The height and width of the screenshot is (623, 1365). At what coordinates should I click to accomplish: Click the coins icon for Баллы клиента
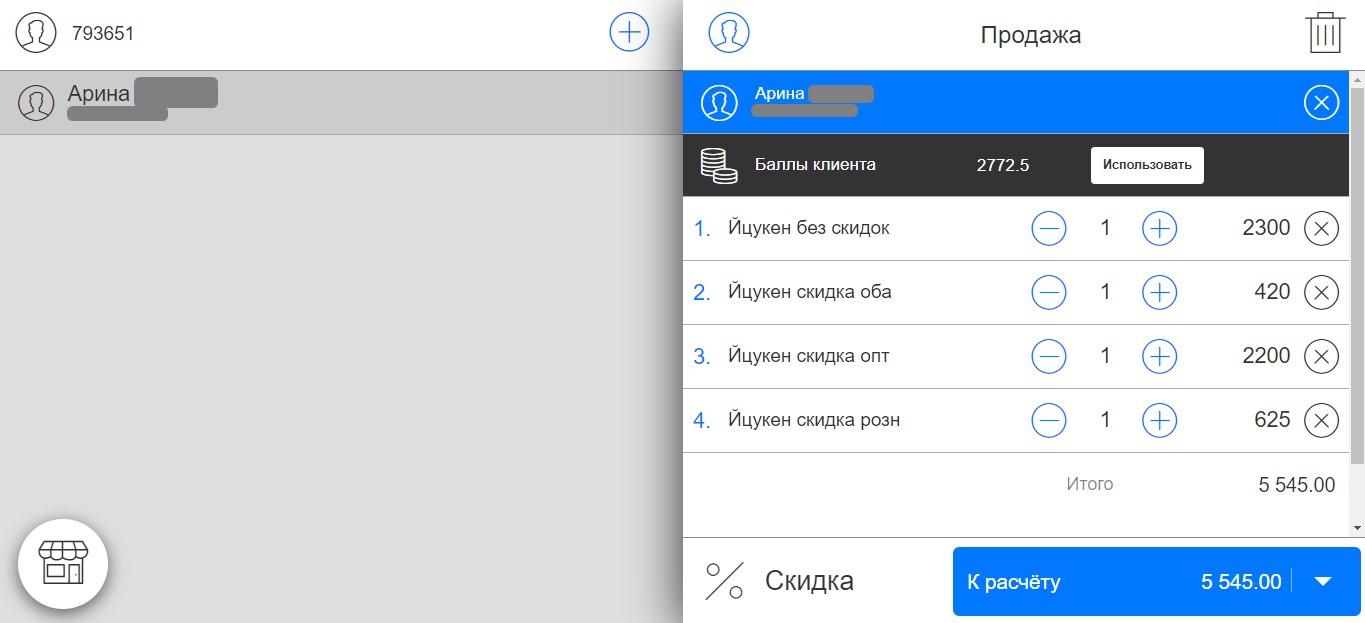pyautogui.click(x=718, y=165)
